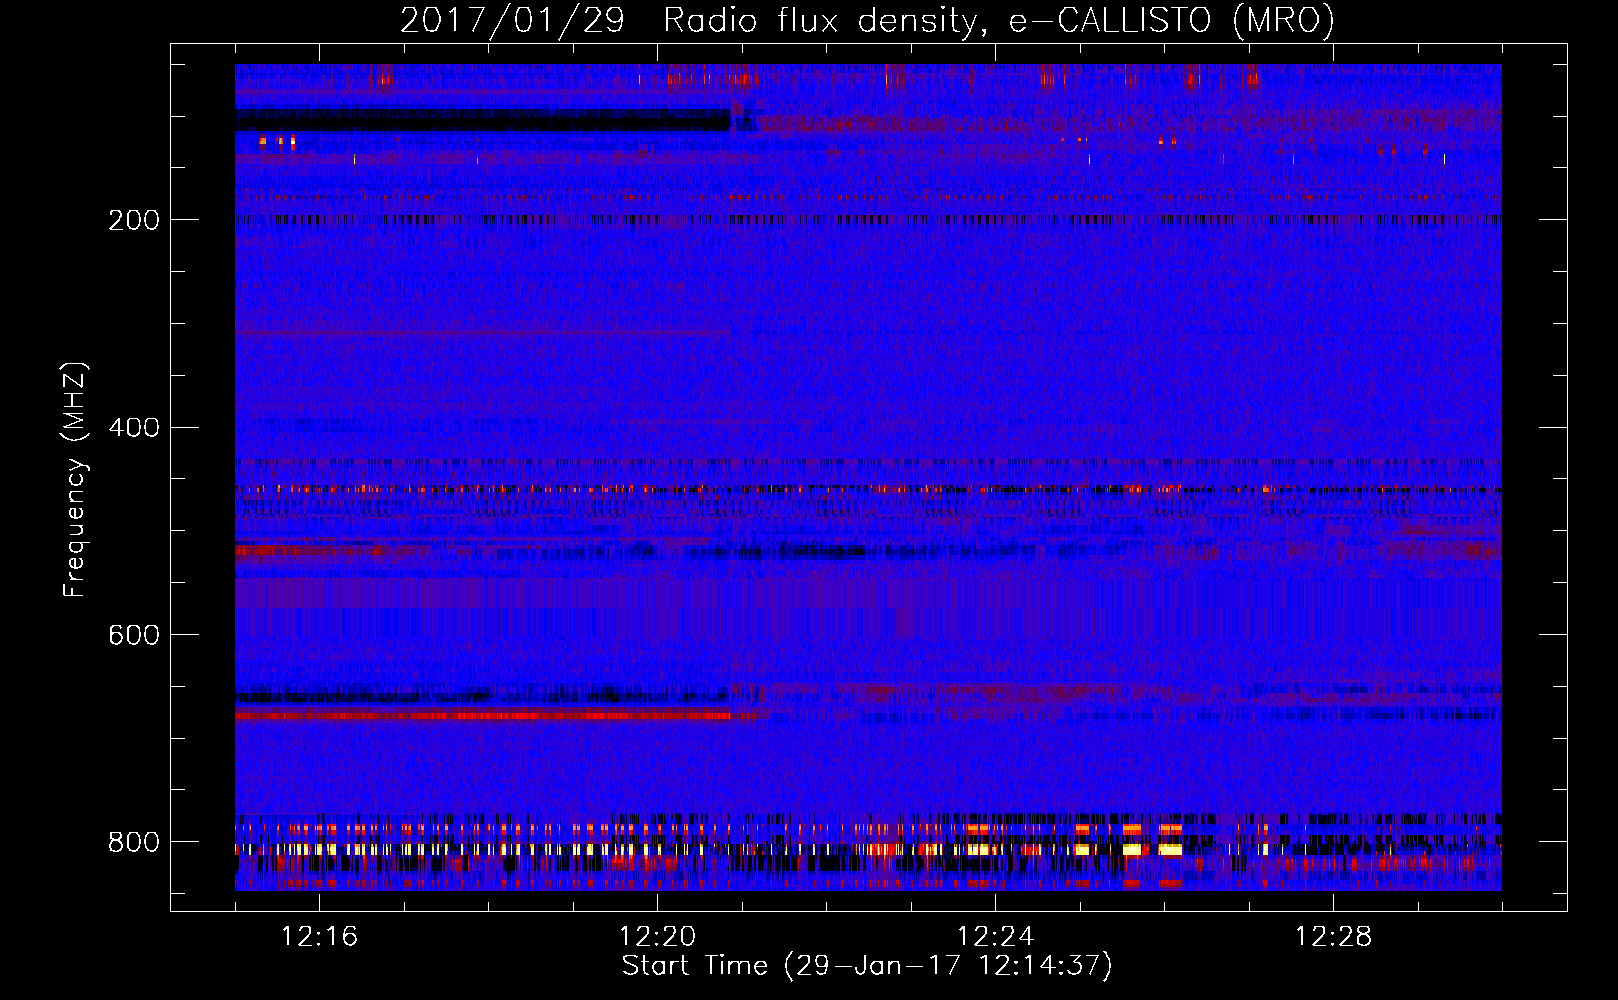
Task: Click the 12:28 time tick label
Action: tap(1333, 936)
